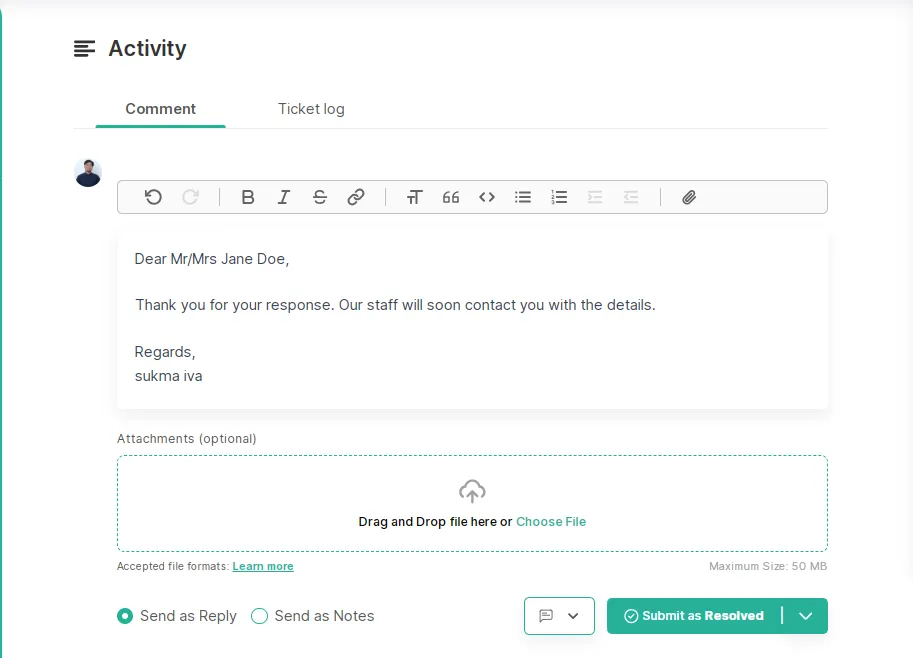
Task: Select the Comment tab
Action: 161,109
